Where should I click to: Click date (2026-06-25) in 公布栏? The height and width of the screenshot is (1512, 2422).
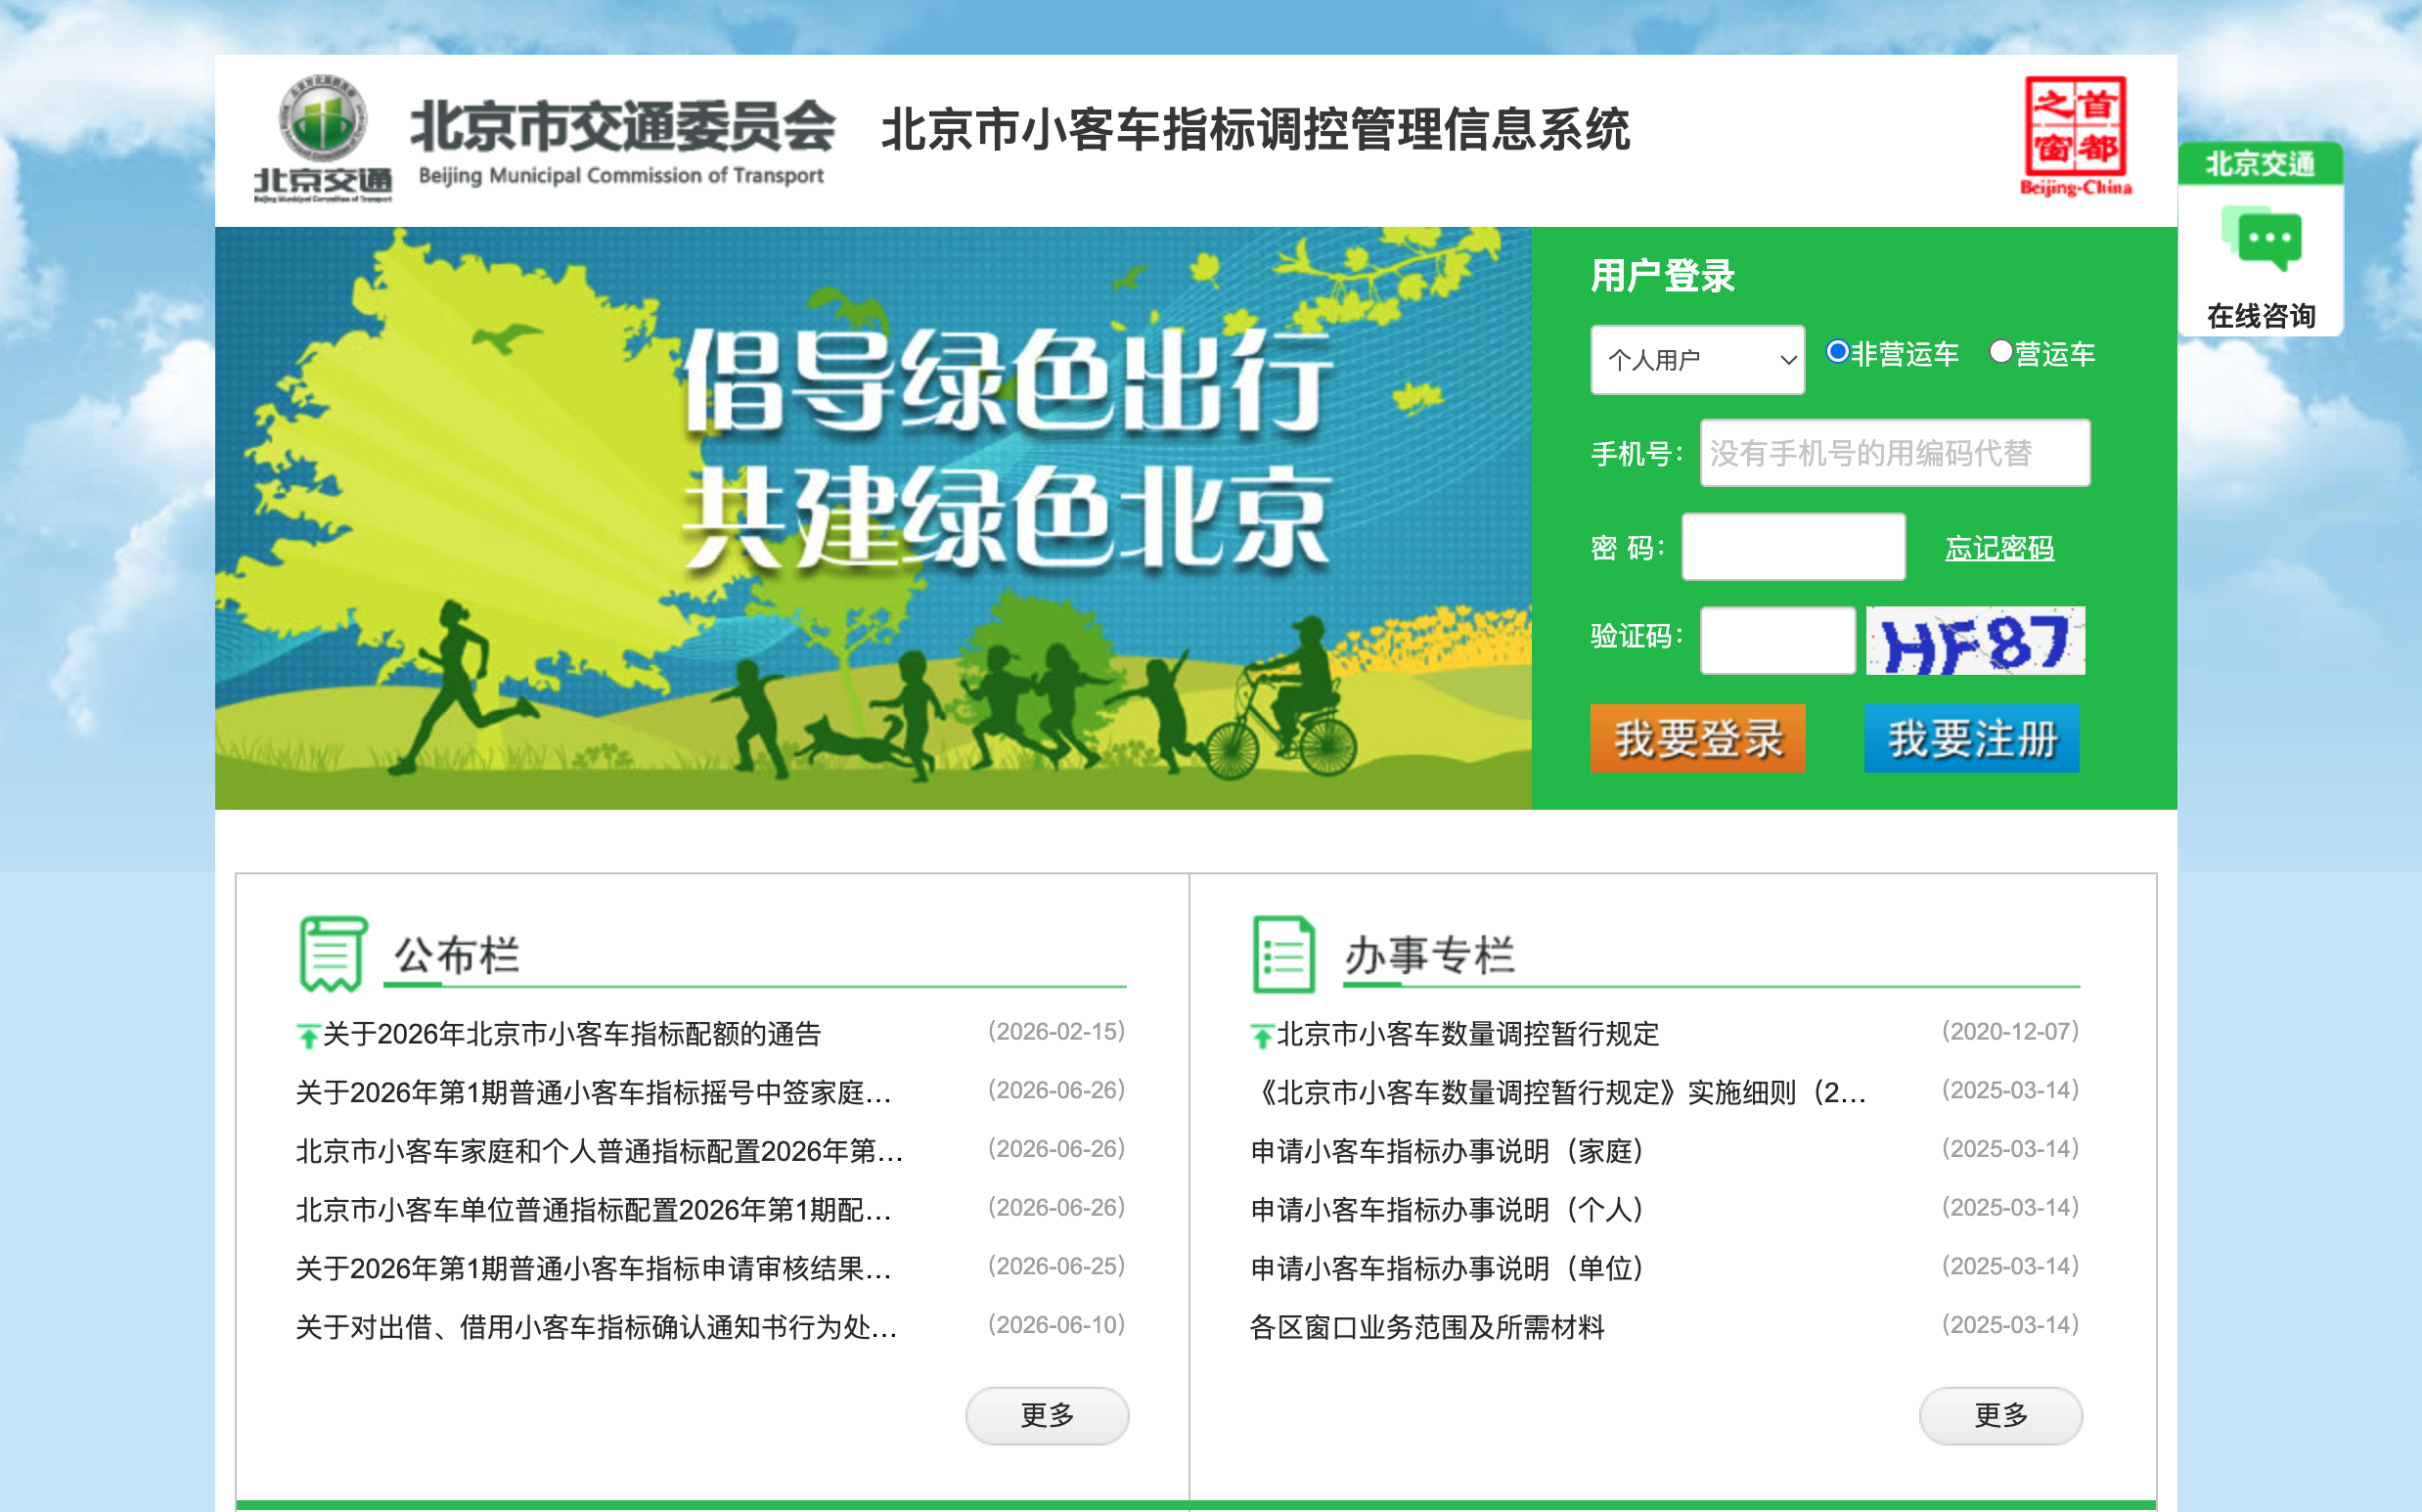point(1056,1267)
